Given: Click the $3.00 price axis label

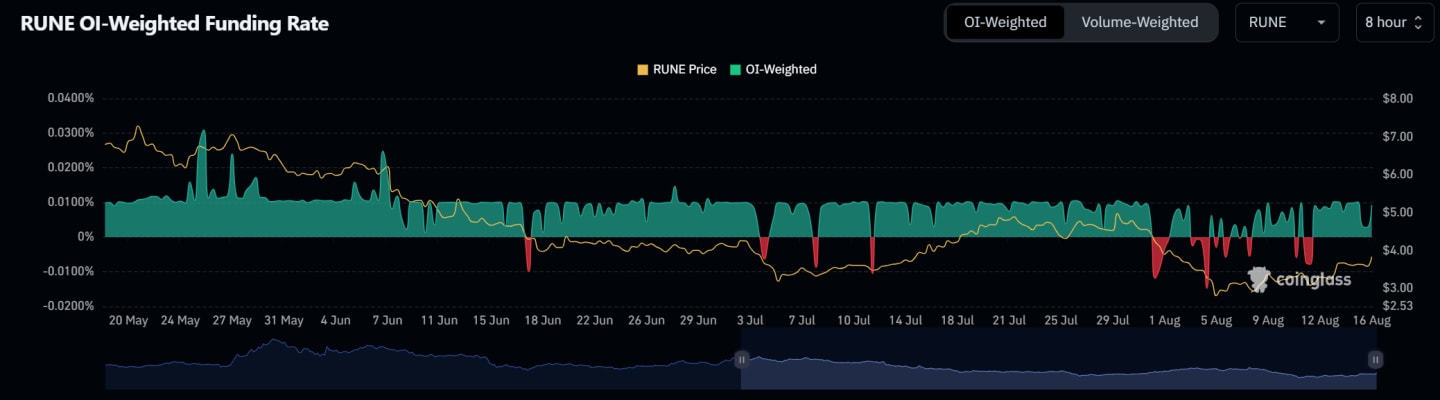Looking at the screenshot, I should tap(1397, 287).
